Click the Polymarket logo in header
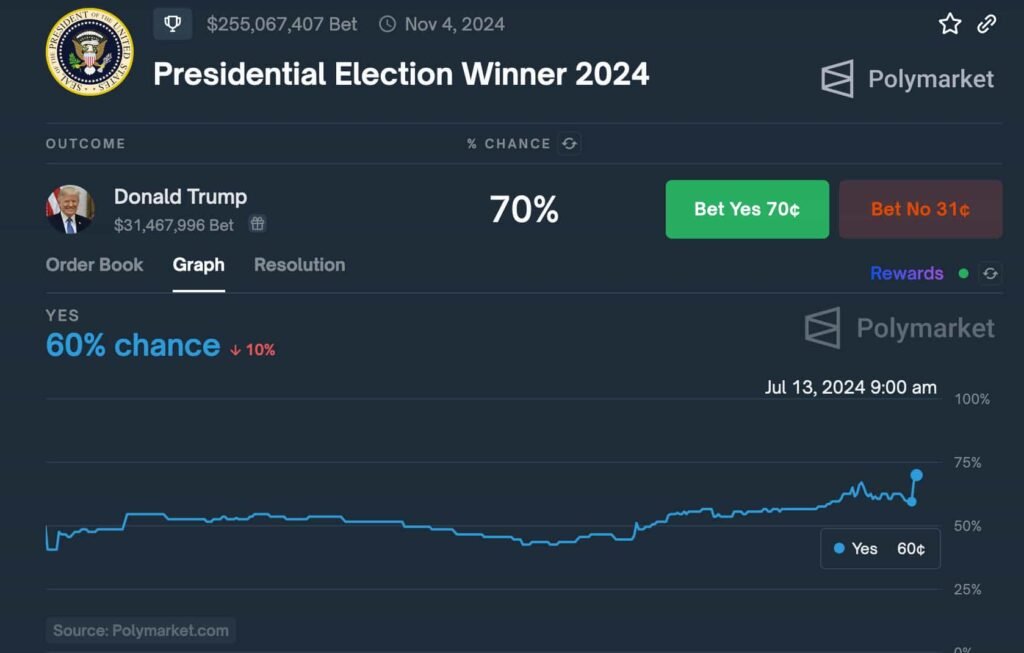 pos(907,79)
